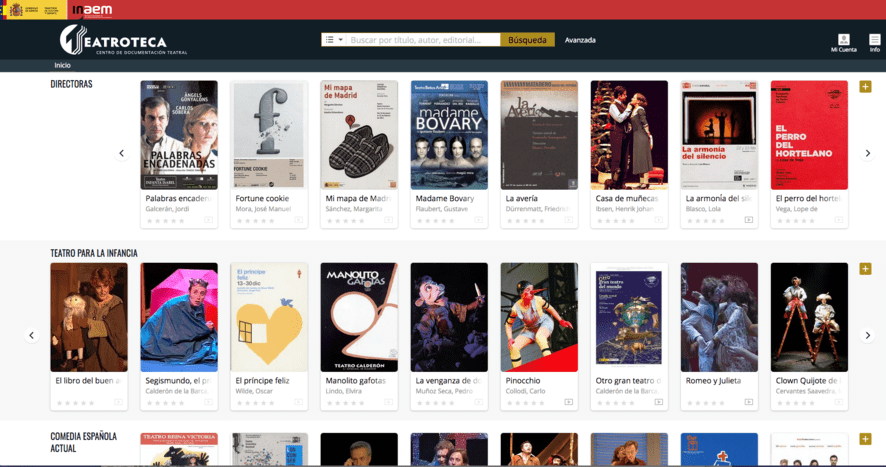Go to next items in Directoras carousel
The width and height of the screenshot is (886, 467).
tap(867, 153)
